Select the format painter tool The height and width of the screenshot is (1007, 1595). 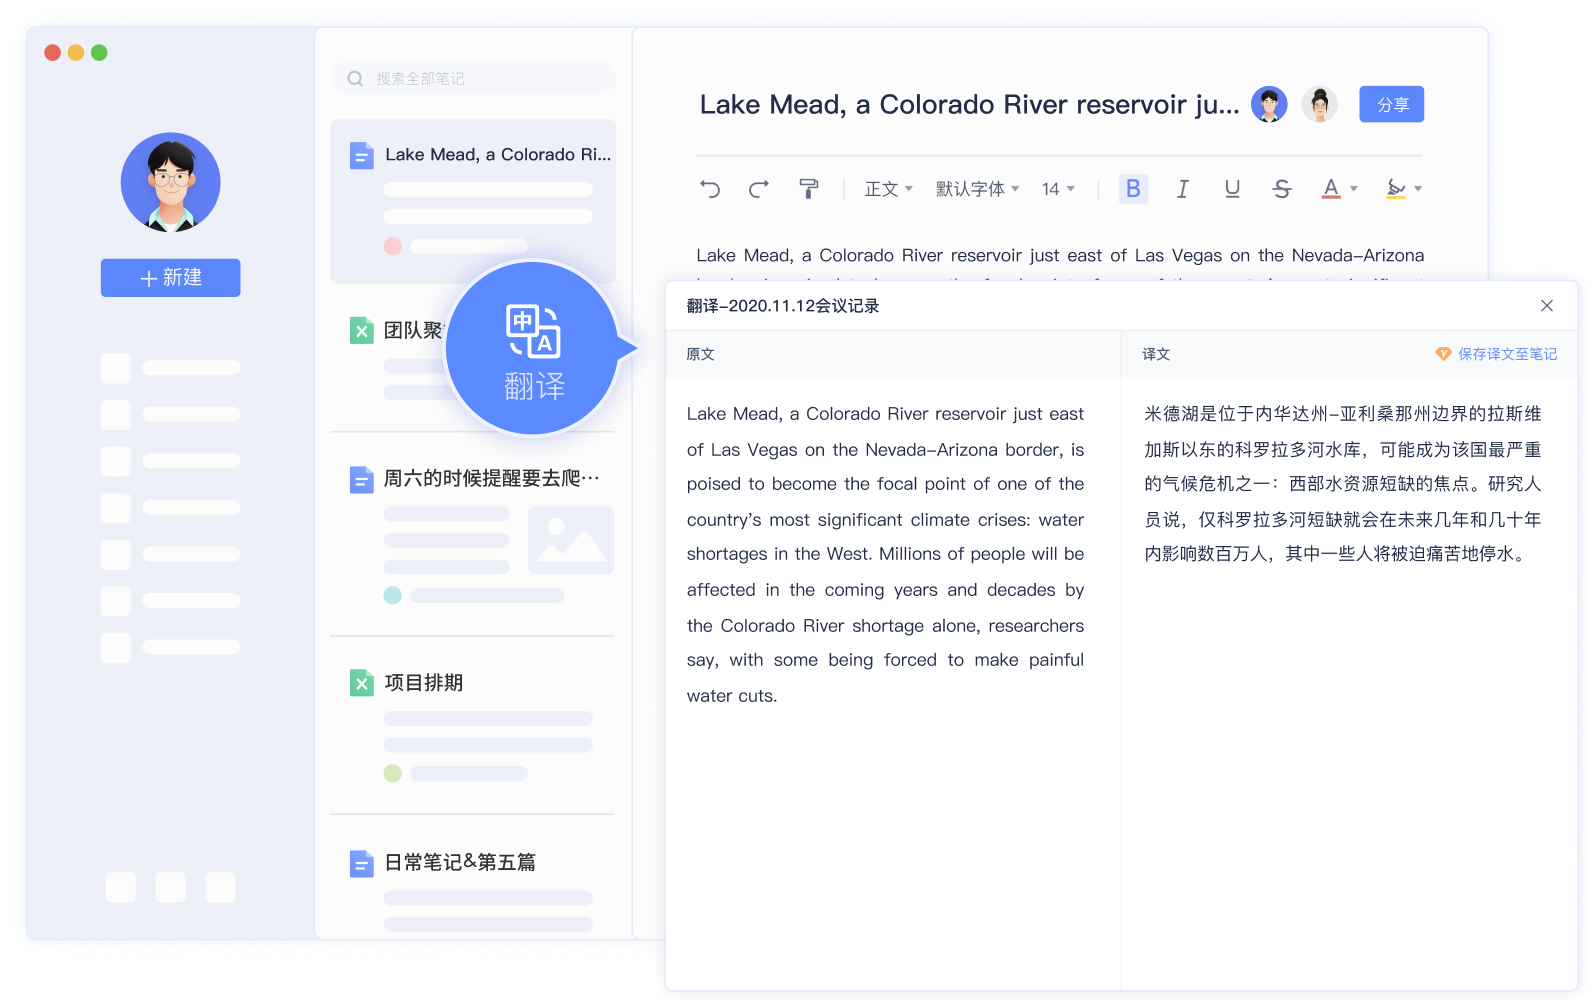[809, 189]
